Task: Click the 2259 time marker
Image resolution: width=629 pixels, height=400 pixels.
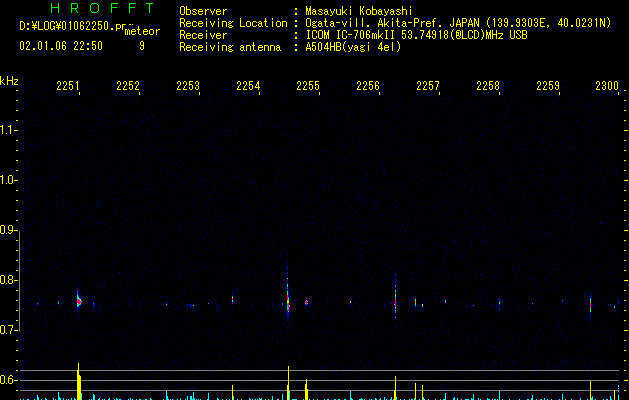Action: 548,86
